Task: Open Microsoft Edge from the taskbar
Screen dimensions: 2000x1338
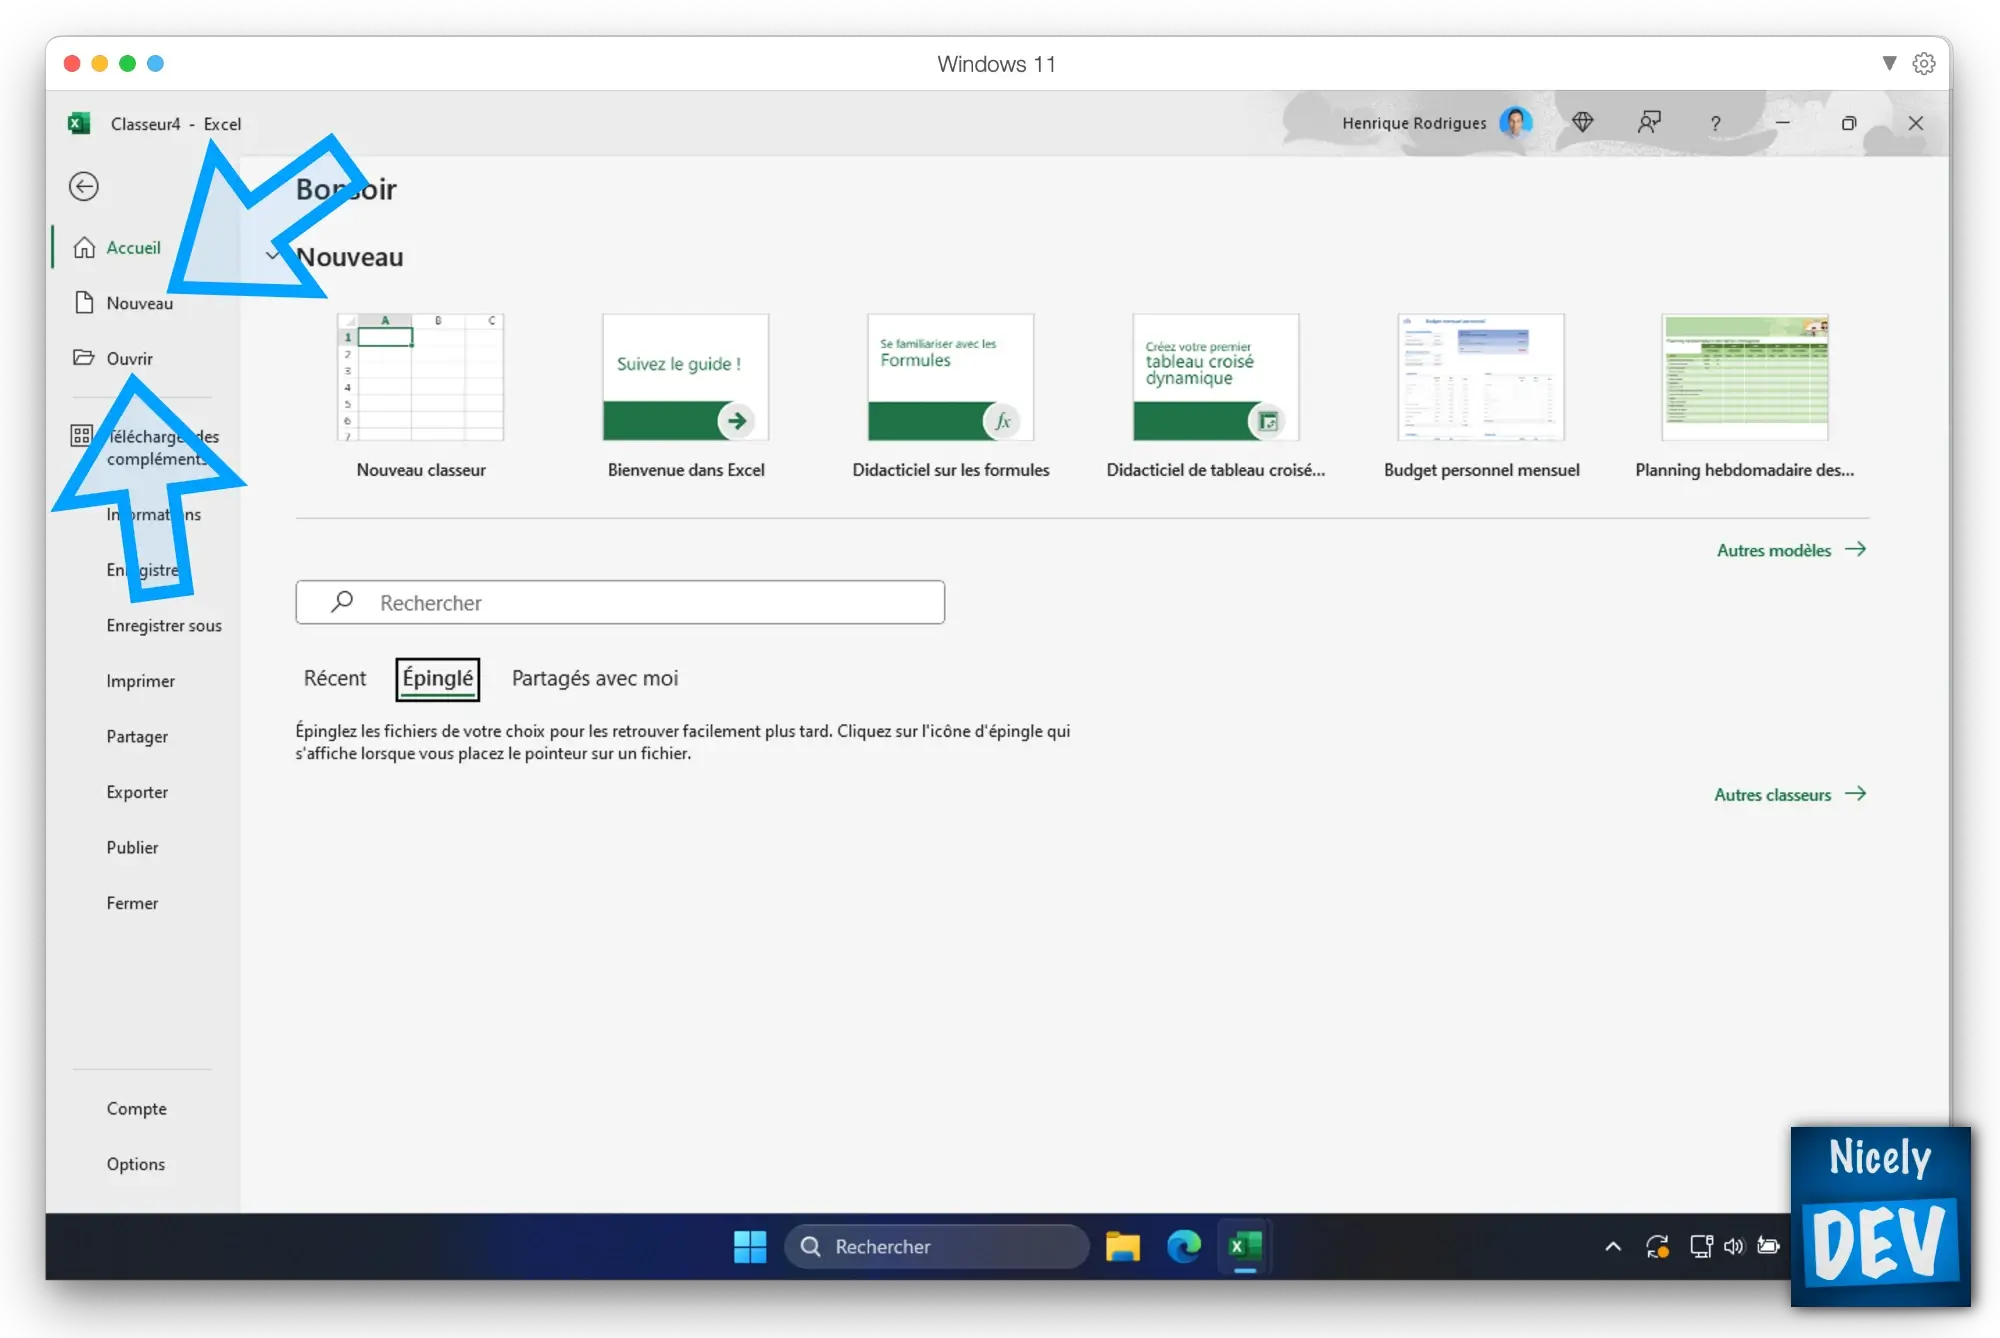Action: click(x=1184, y=1246)
